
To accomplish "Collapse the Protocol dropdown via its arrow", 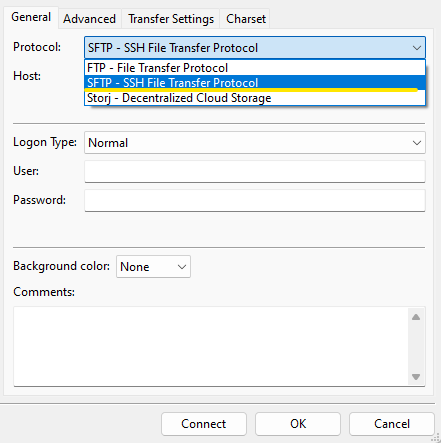I will pos(417,48).
